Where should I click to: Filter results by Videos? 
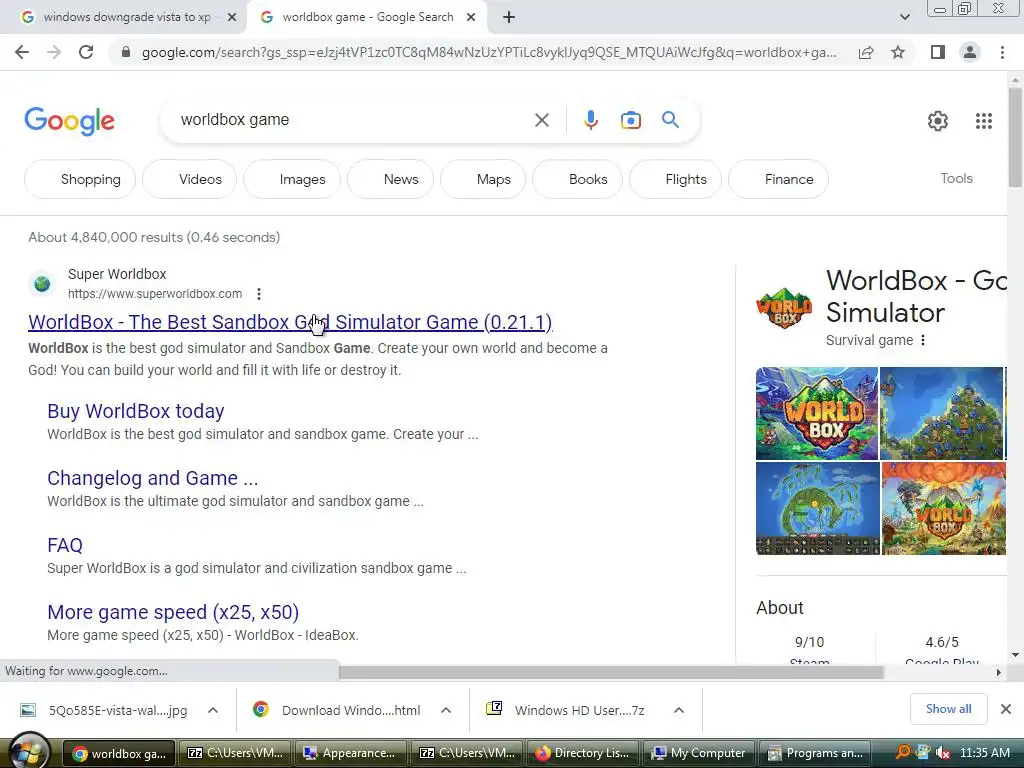(189, 179)
